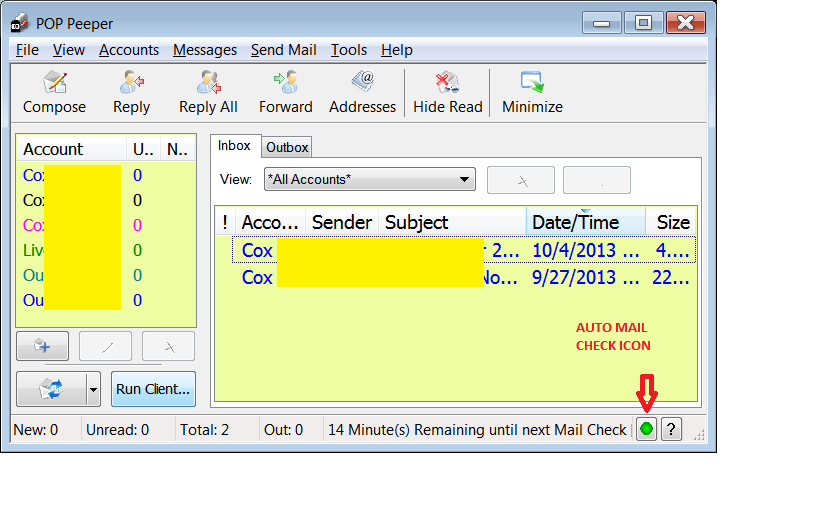The image size is (830, 519).
Task: Select the magenta Cox account row
Action: tap(106, 225)
